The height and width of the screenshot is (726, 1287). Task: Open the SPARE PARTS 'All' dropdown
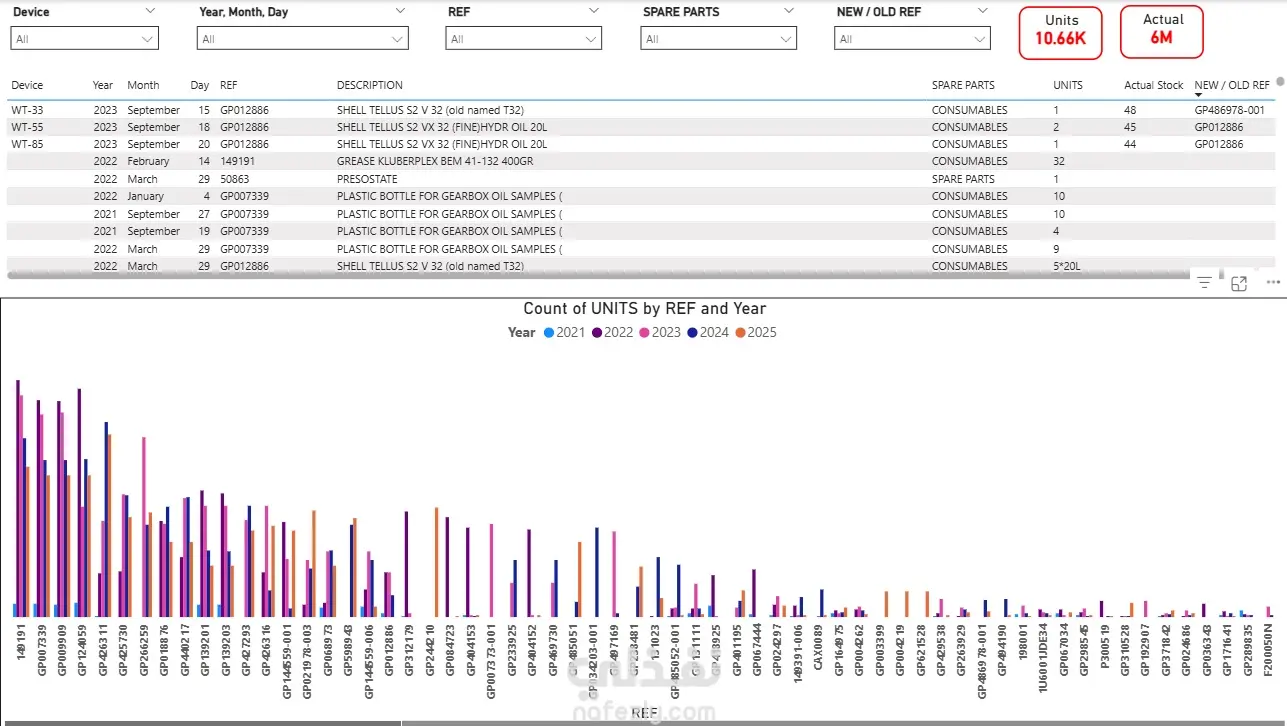(x=718, y=39)
